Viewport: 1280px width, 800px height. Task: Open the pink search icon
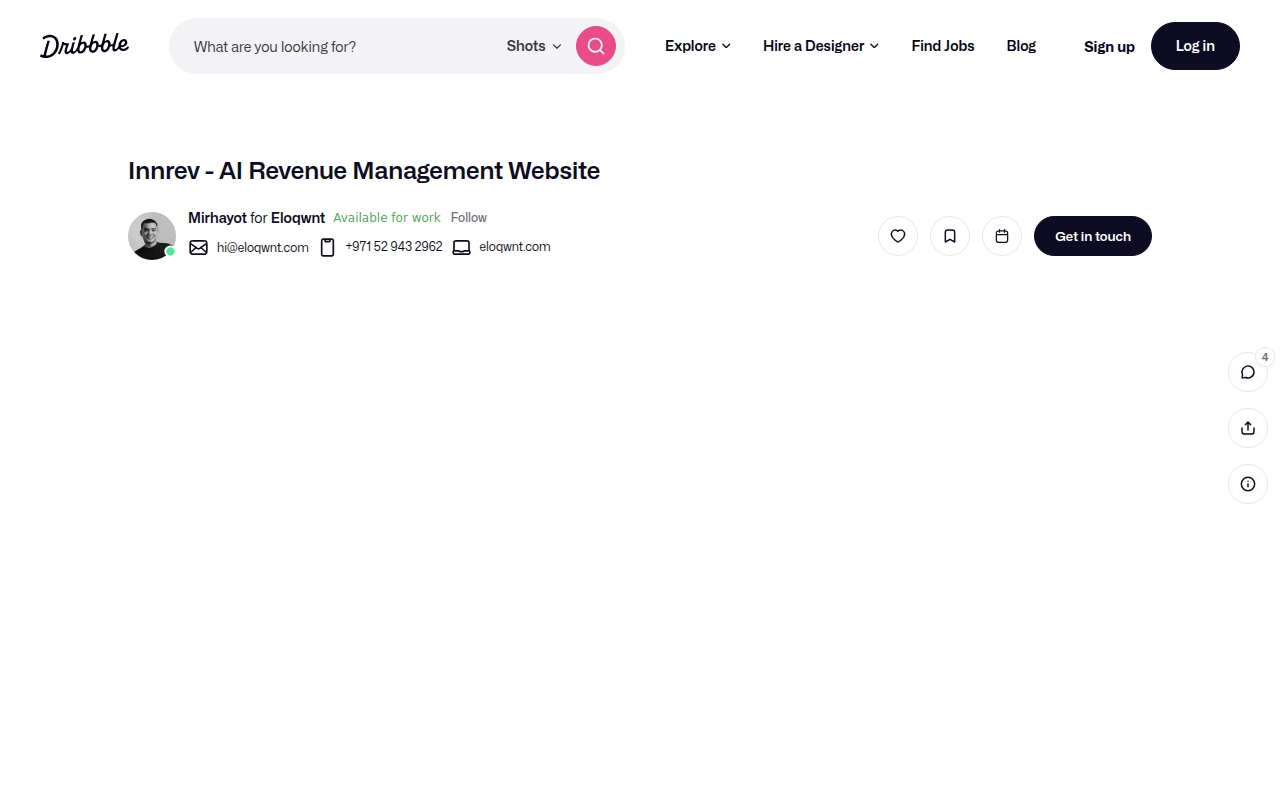coord(595,46)
